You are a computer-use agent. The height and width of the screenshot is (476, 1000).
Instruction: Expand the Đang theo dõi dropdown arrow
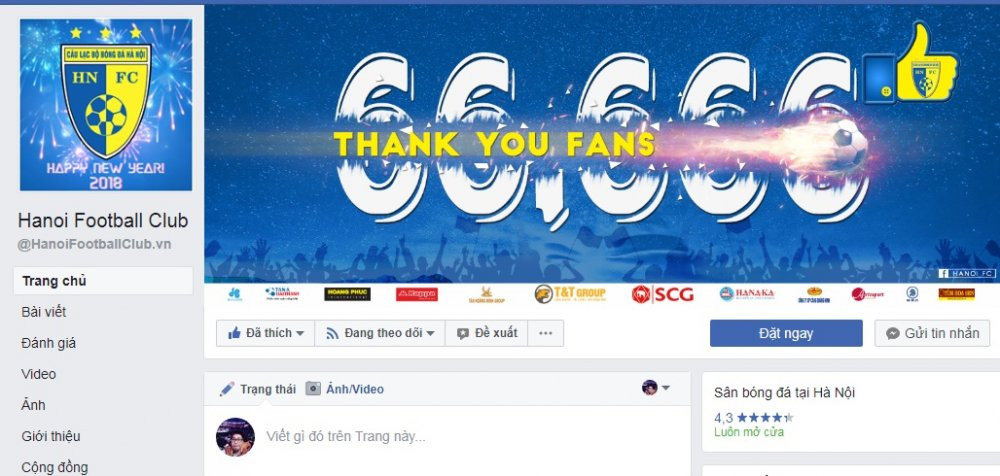(x=430, y=333)
